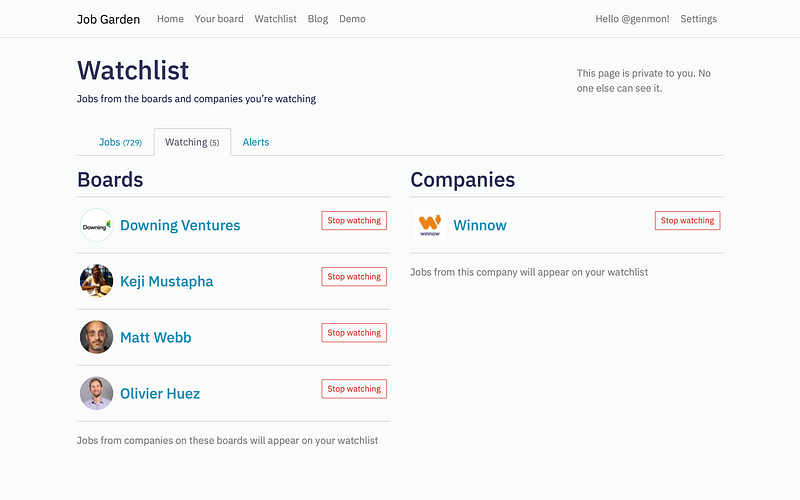Click the Job Garden brand title

(x=108, y=19)
